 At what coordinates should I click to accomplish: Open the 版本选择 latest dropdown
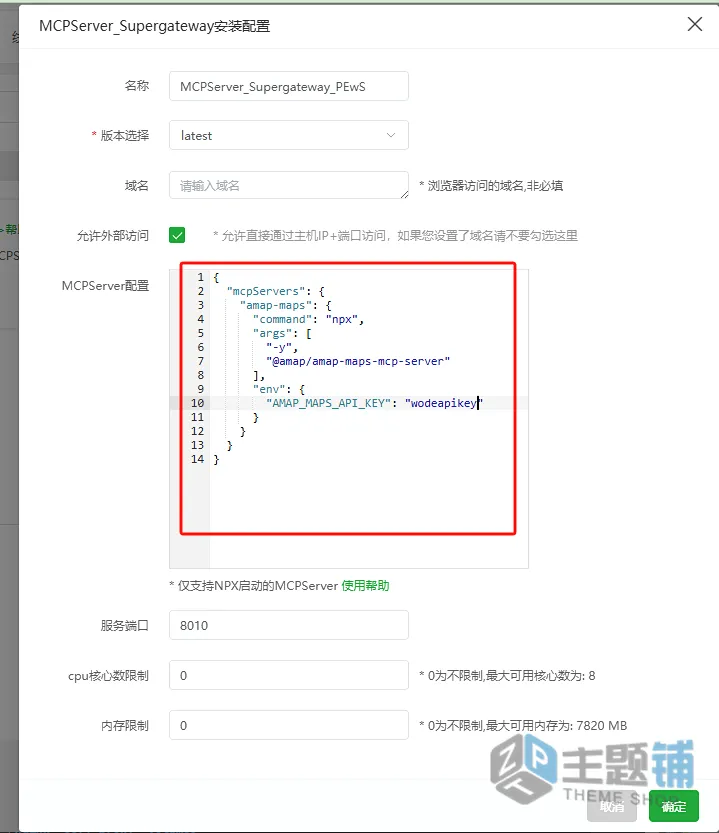pos(289,135)
